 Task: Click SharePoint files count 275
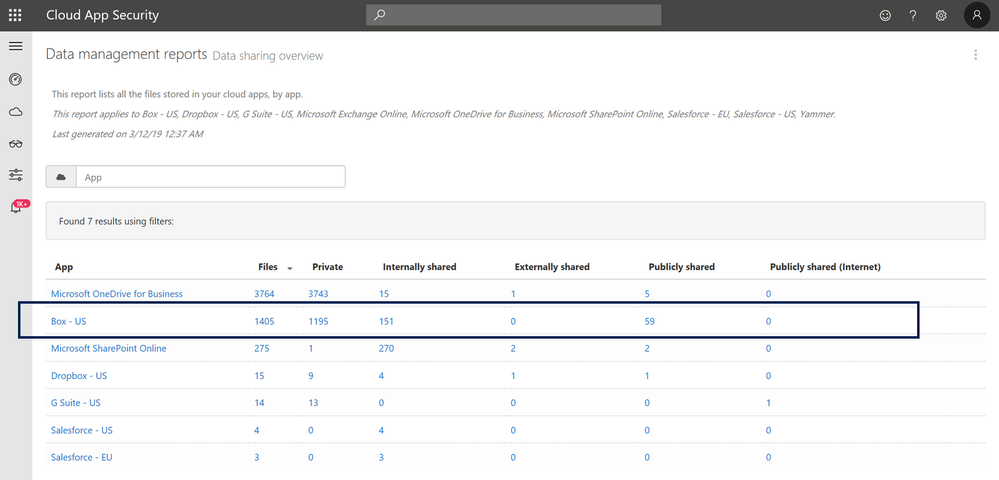point(262,349)
